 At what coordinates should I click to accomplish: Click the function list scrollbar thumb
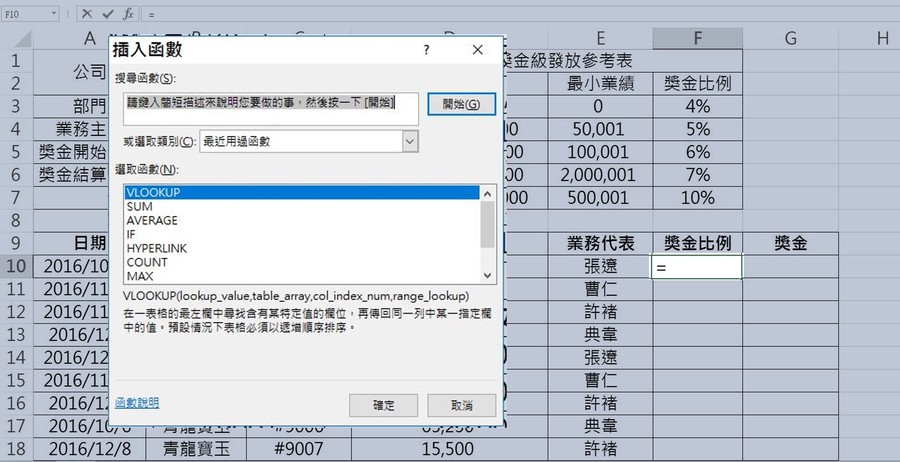(x=487, y=224)
